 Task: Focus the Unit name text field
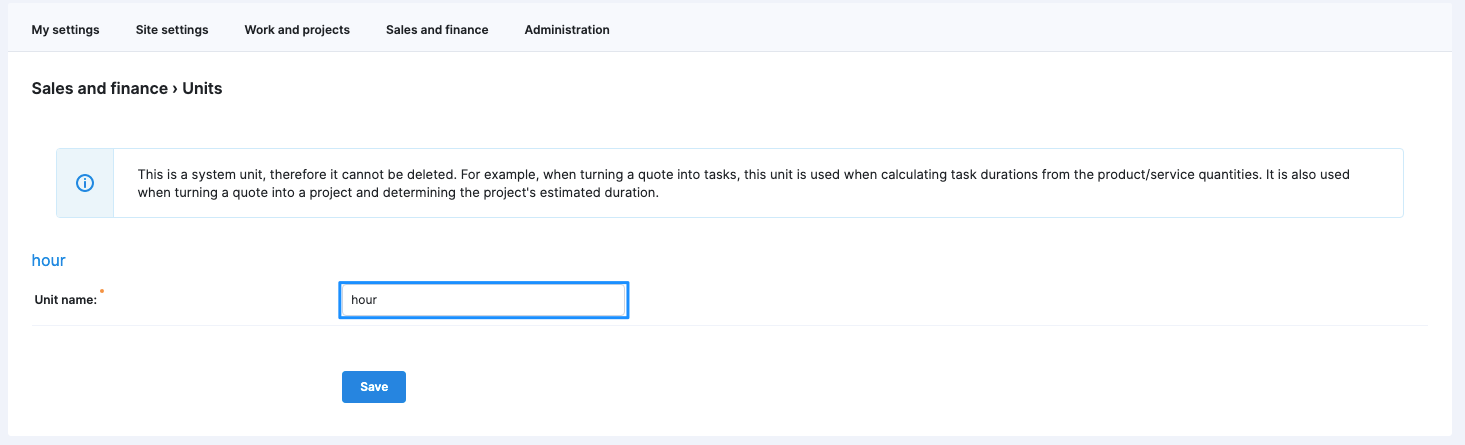(x=484, y=300)
